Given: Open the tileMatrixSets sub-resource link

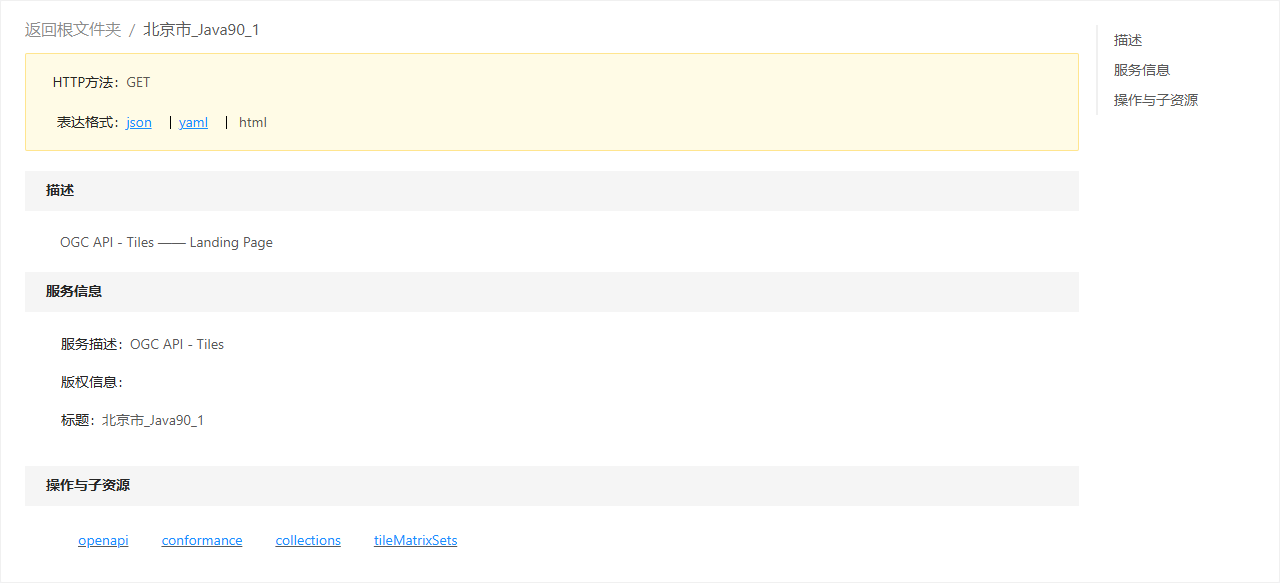Looking at the screenshot, I should (x=415, y=541).
